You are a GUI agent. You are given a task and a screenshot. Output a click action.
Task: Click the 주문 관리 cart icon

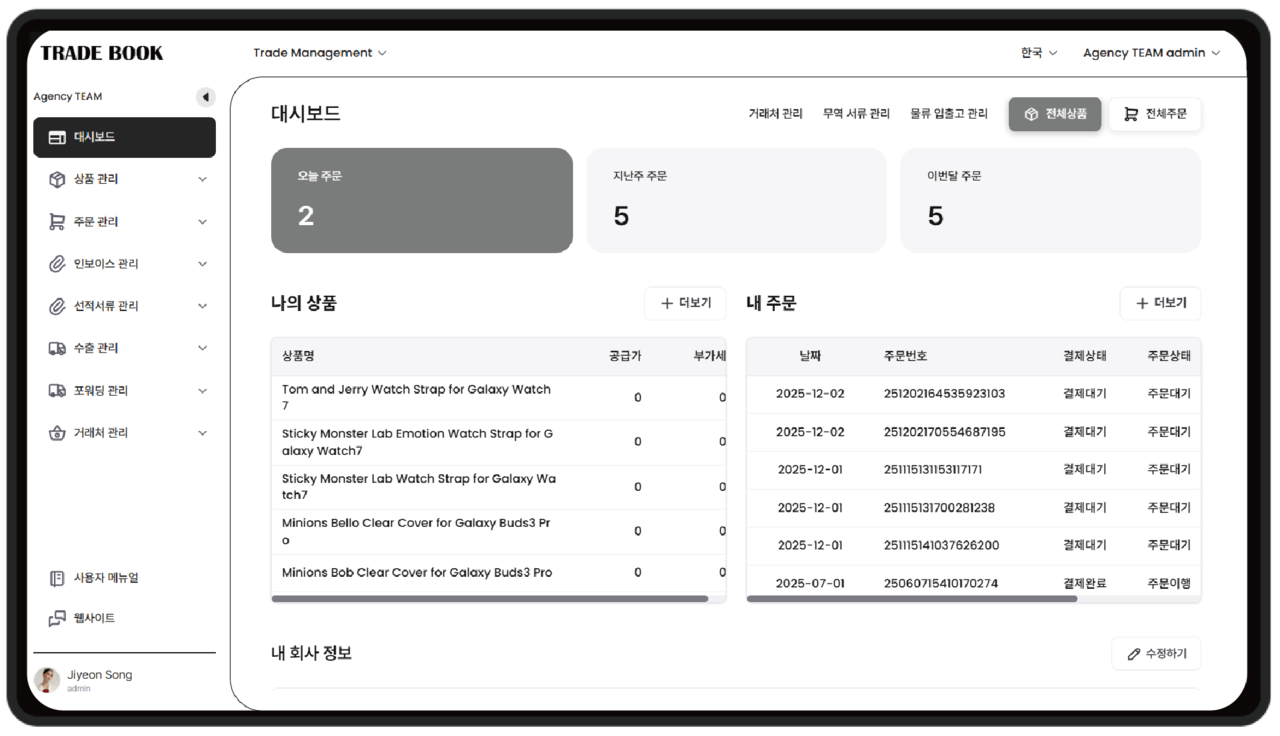pos(57,222)
